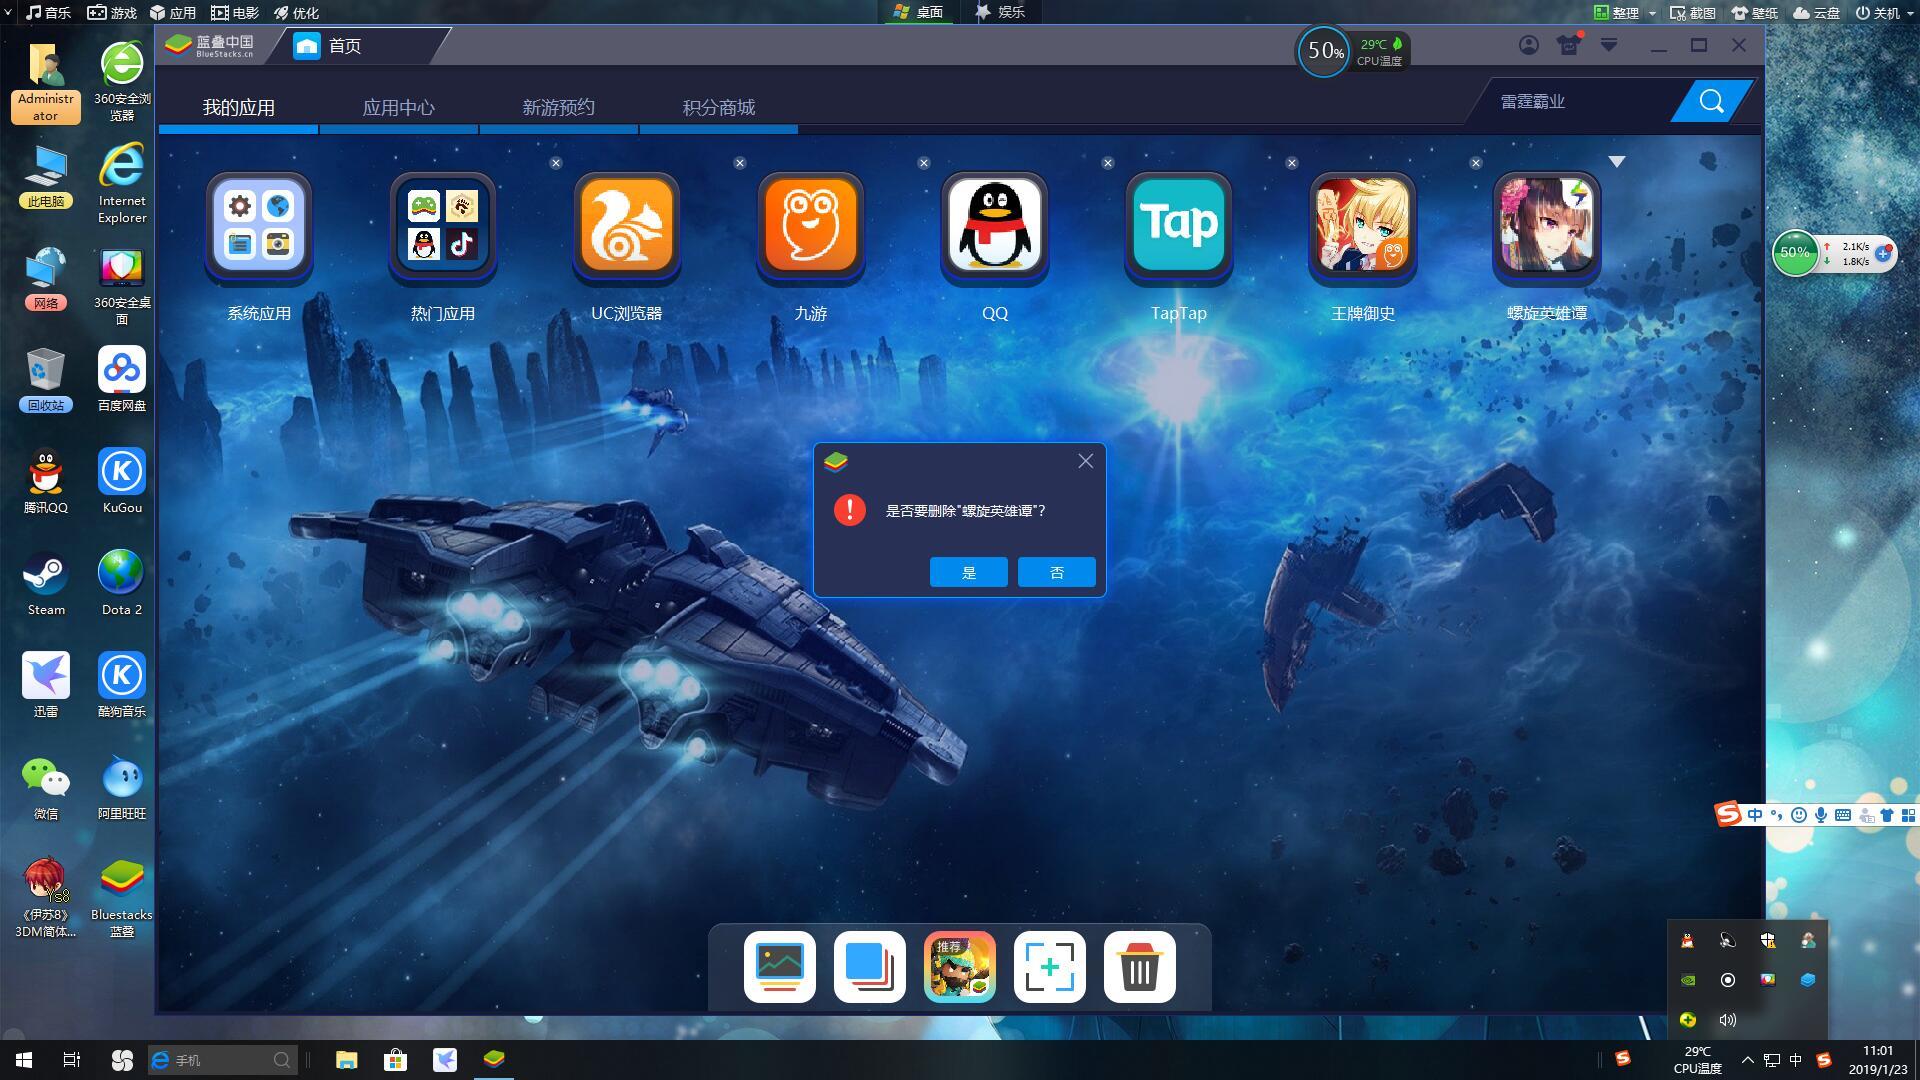Select the Steam desktop shortcut
1920x1080 pixels.
click(46, 583)
